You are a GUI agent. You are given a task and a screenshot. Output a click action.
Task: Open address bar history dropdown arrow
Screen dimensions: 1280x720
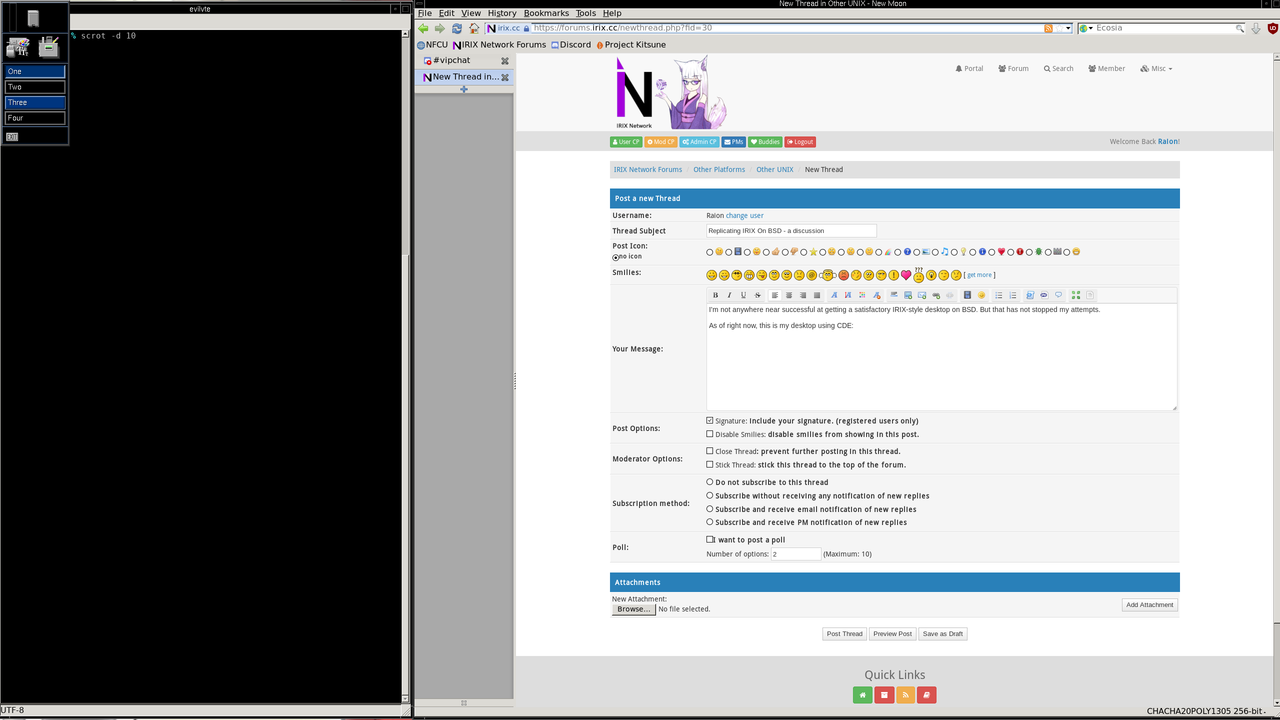tap(1068, 28)
